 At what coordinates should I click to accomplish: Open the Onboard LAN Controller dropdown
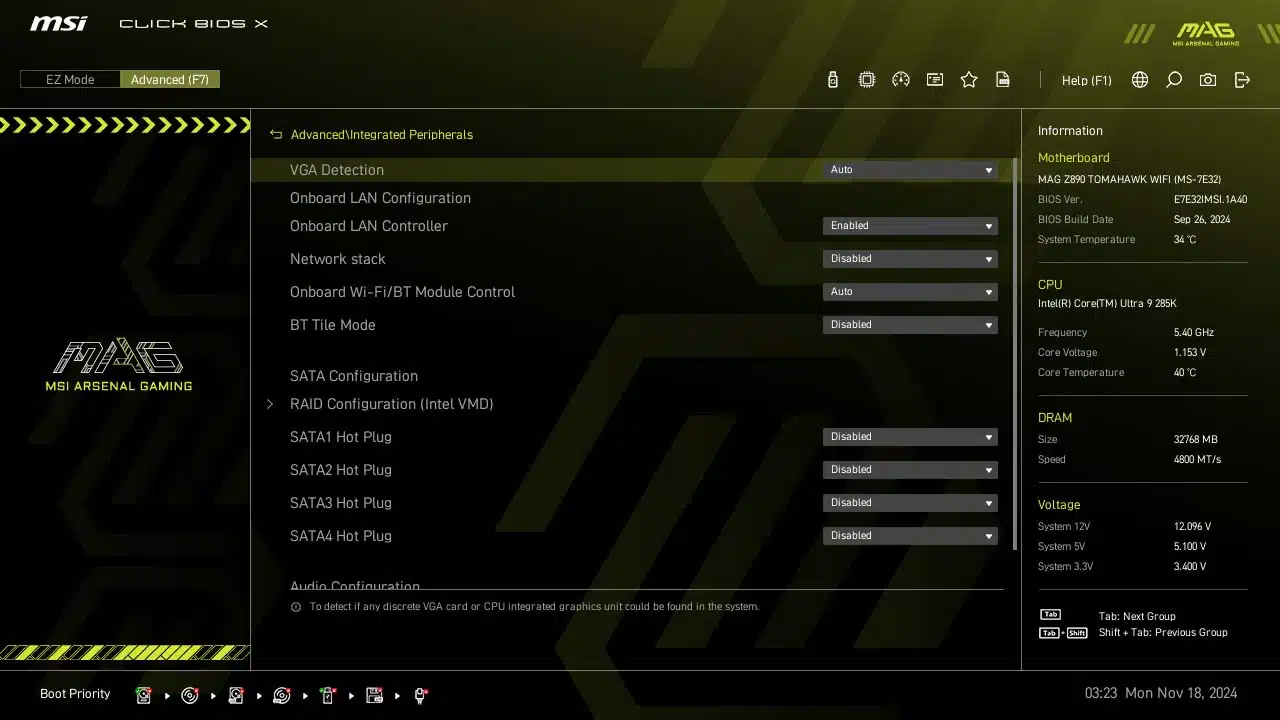click(x=910, y=226)
